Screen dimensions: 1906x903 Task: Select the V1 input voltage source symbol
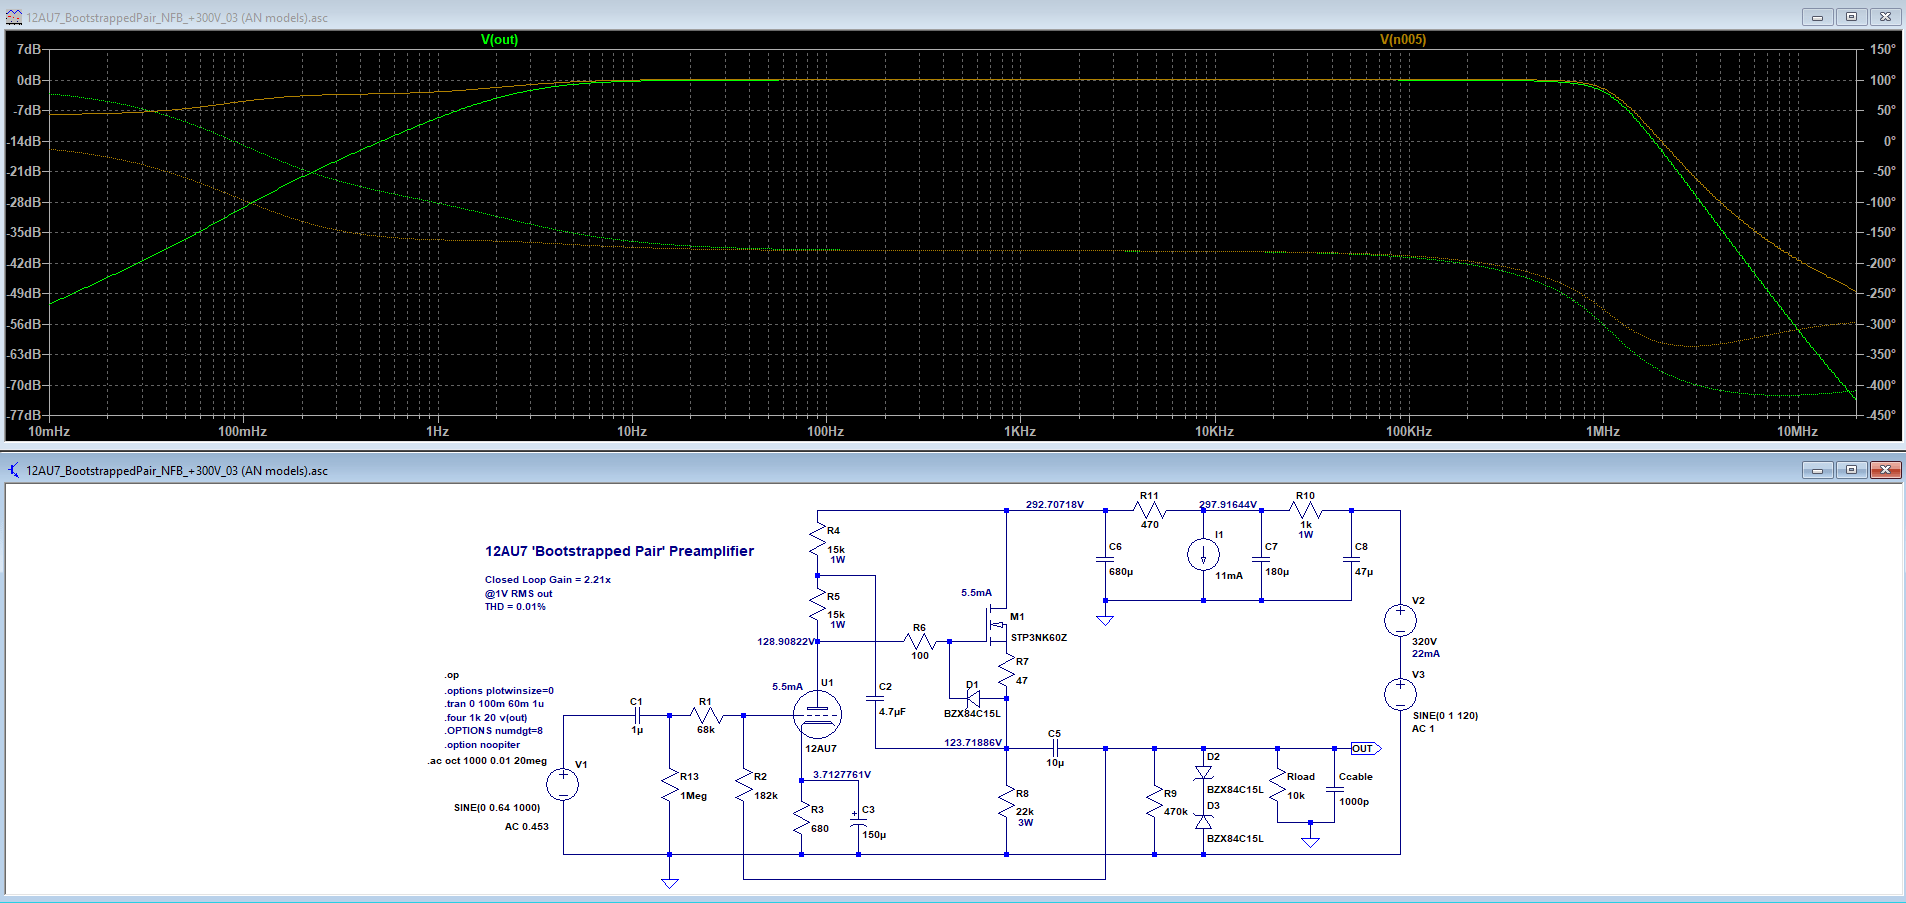pos(563,784)
